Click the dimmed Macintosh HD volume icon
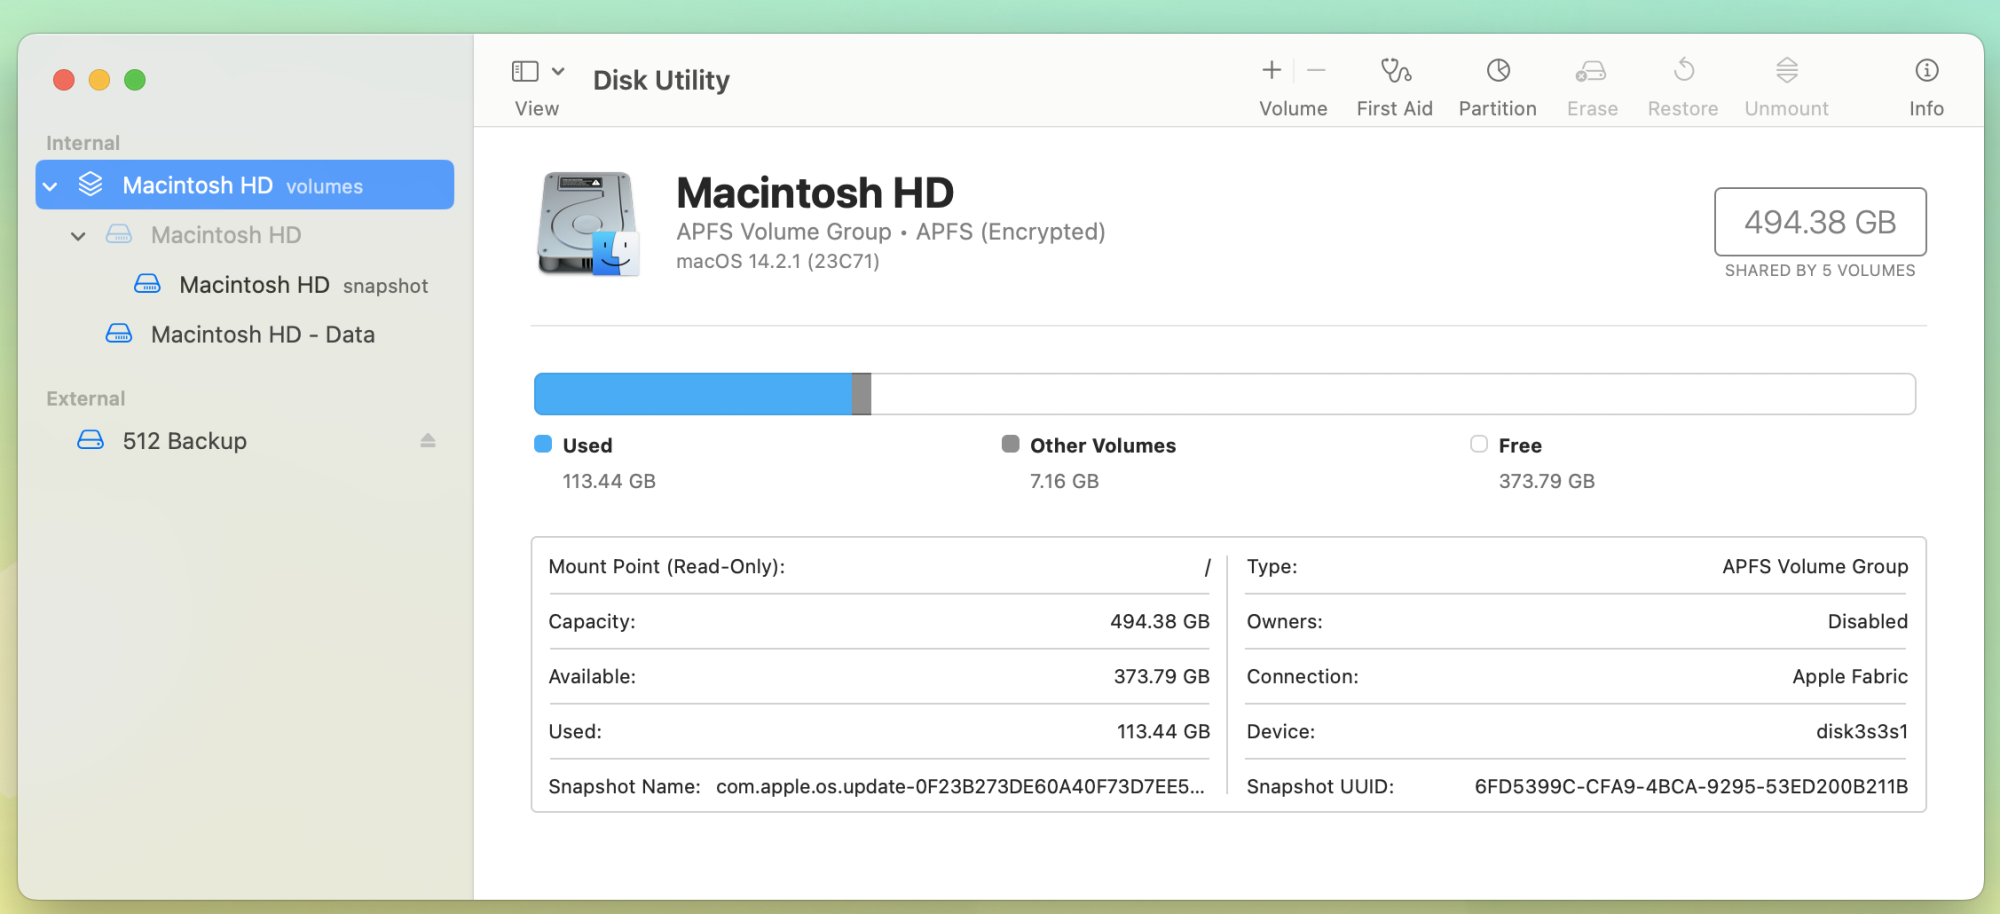The height and width of the screenshot is (914, 2000). pos(119,234)
